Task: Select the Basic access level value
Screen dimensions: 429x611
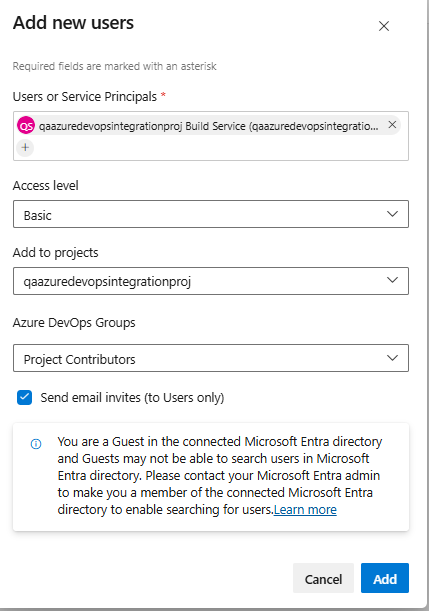Action: click(37, 215)
